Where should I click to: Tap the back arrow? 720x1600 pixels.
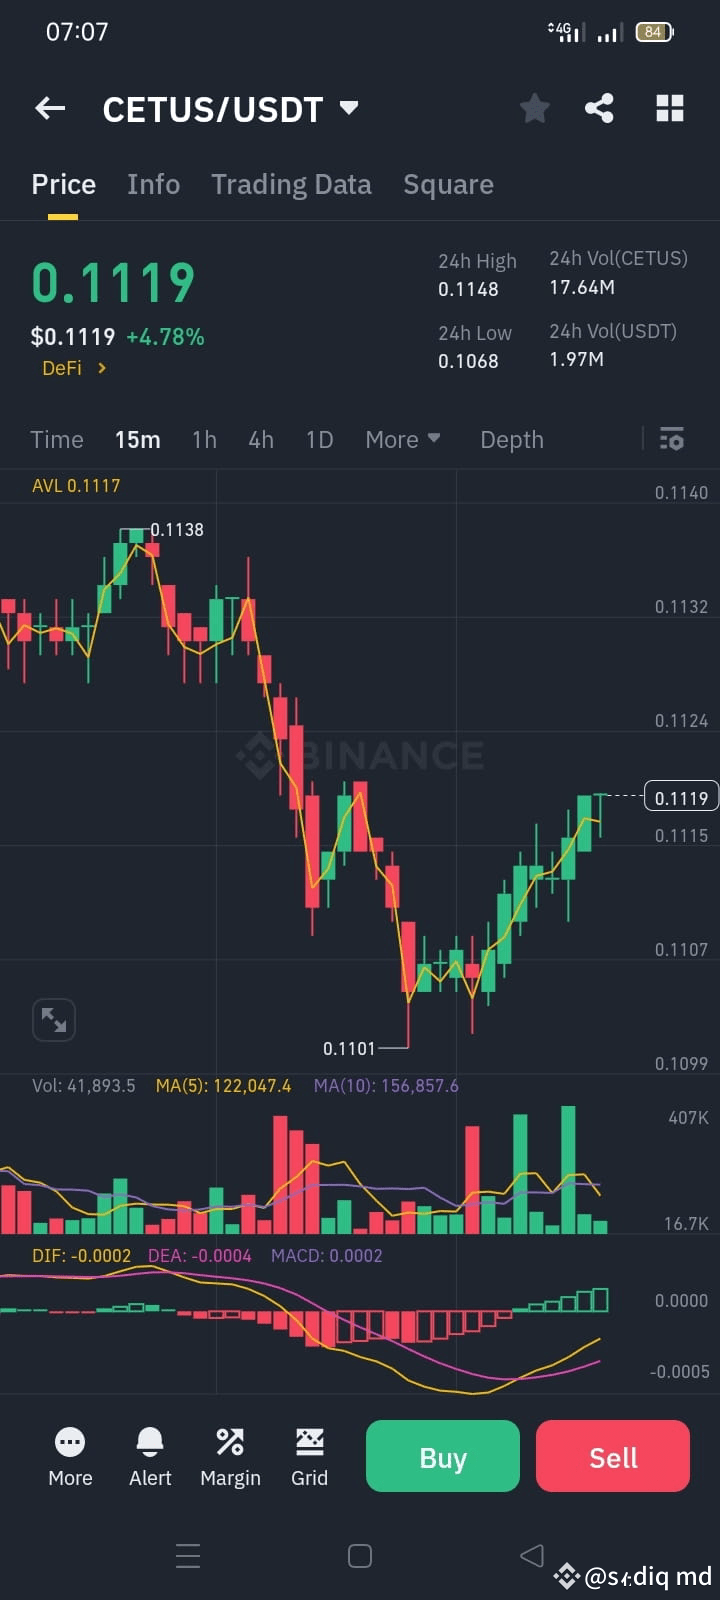tap(49, 108)
